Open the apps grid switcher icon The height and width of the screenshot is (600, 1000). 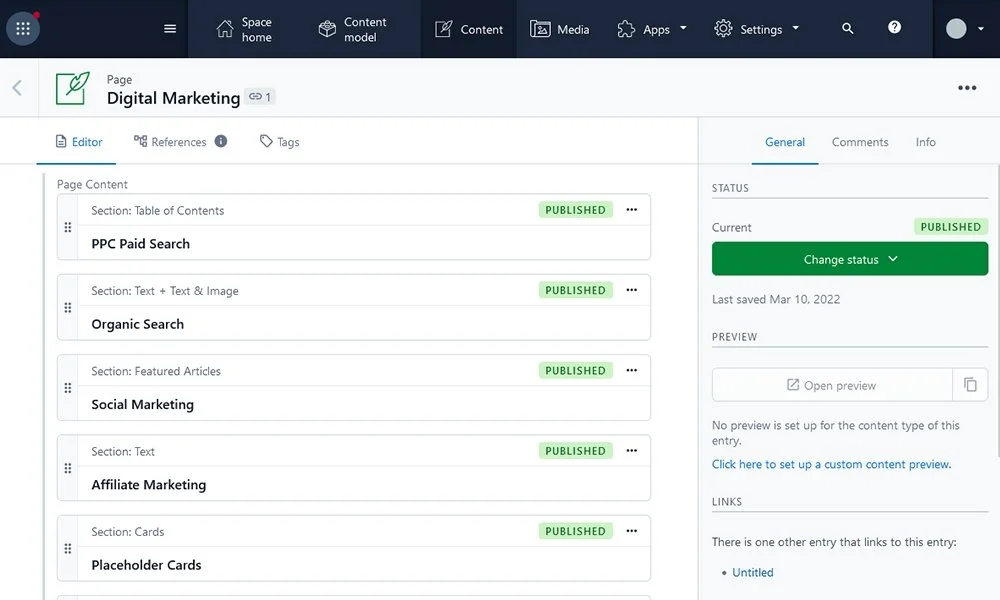pyautogui.click(x=23, y=29)
